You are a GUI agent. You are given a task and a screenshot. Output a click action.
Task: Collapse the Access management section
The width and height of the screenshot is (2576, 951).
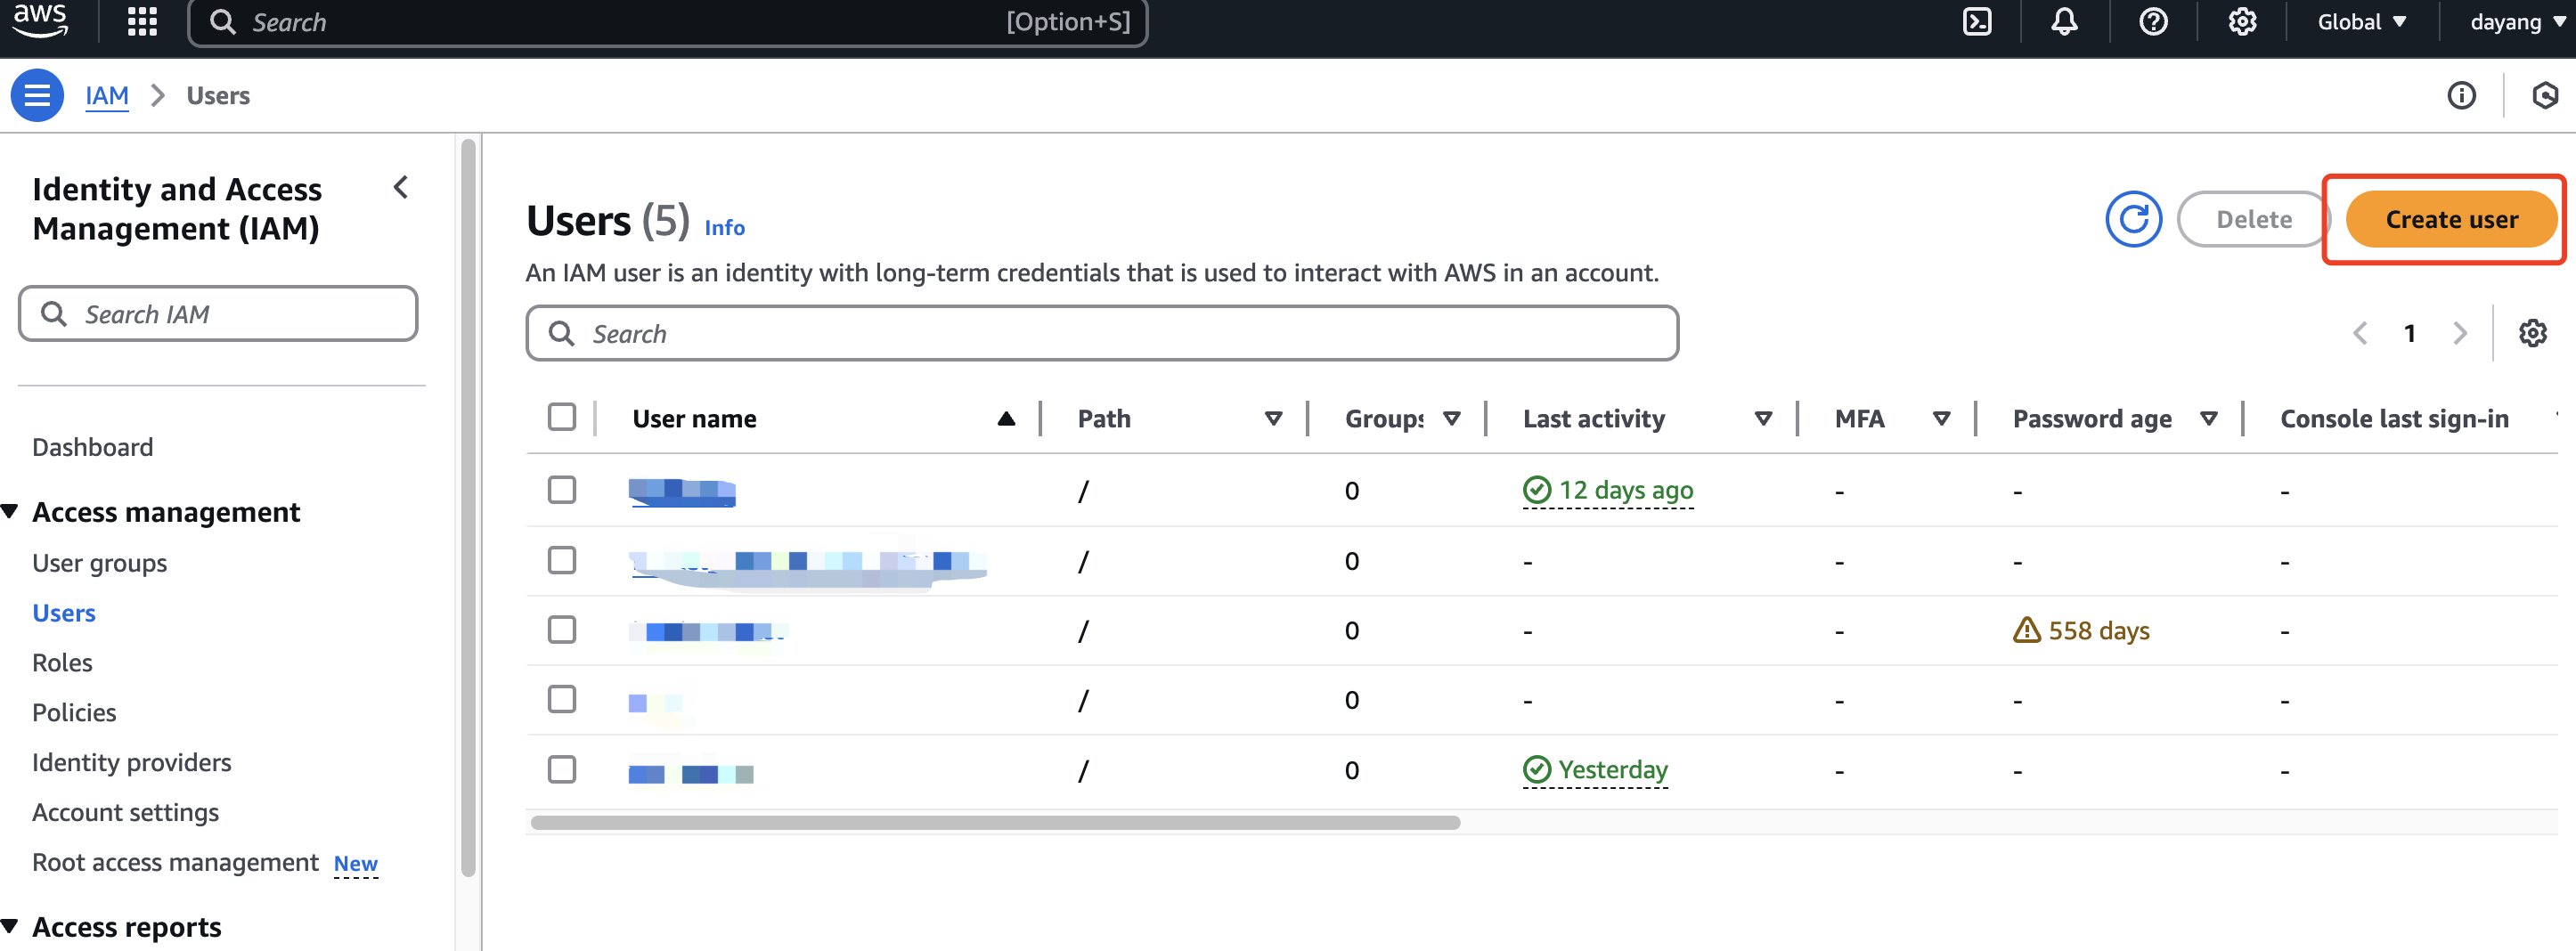tap(11, 512)
